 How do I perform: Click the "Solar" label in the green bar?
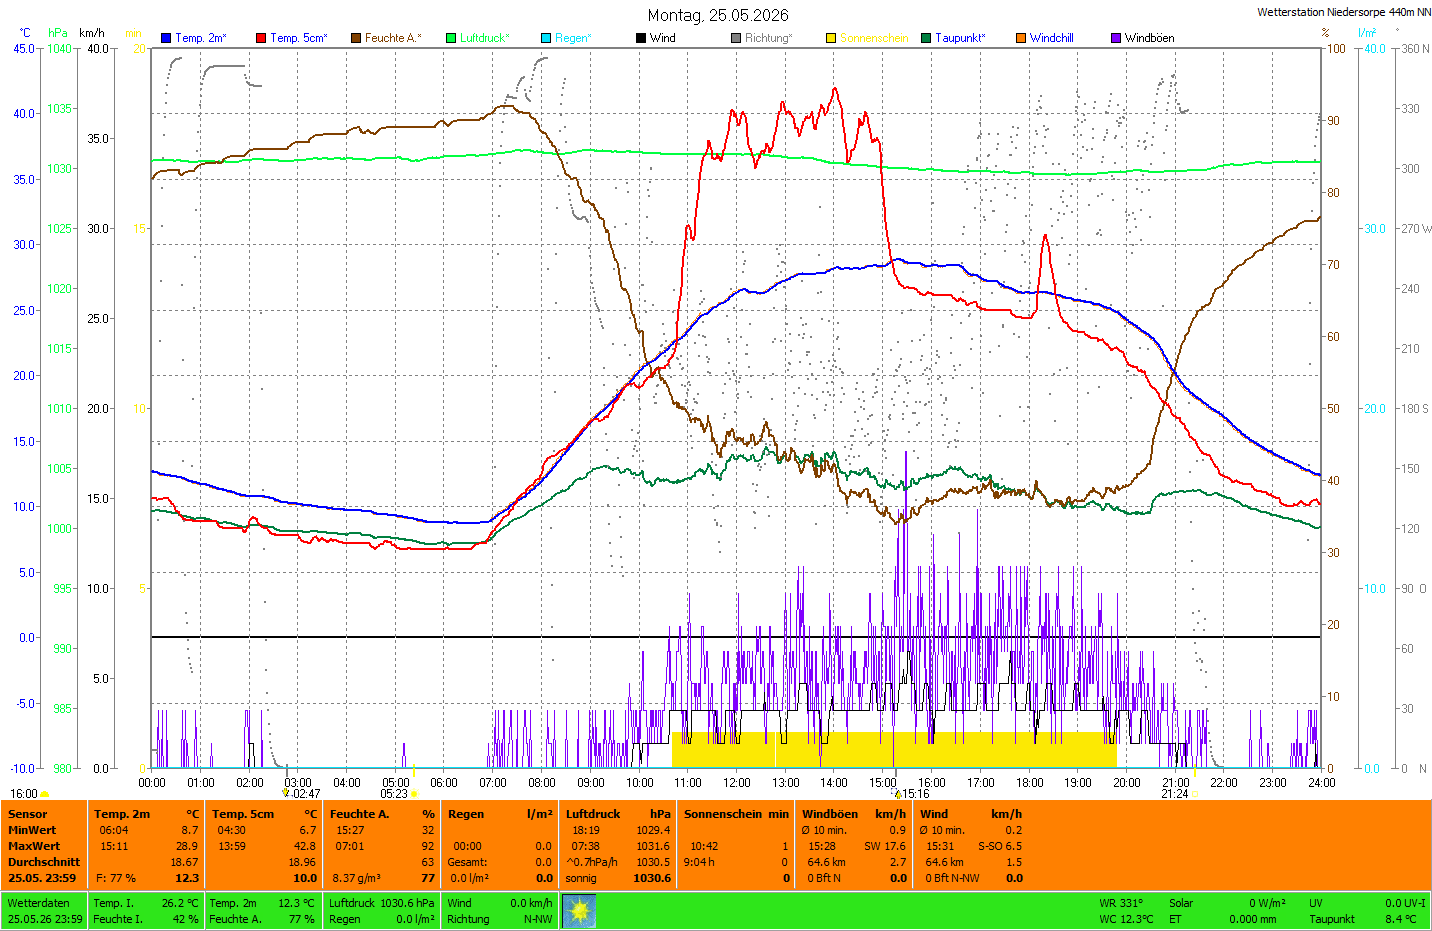1181,903
